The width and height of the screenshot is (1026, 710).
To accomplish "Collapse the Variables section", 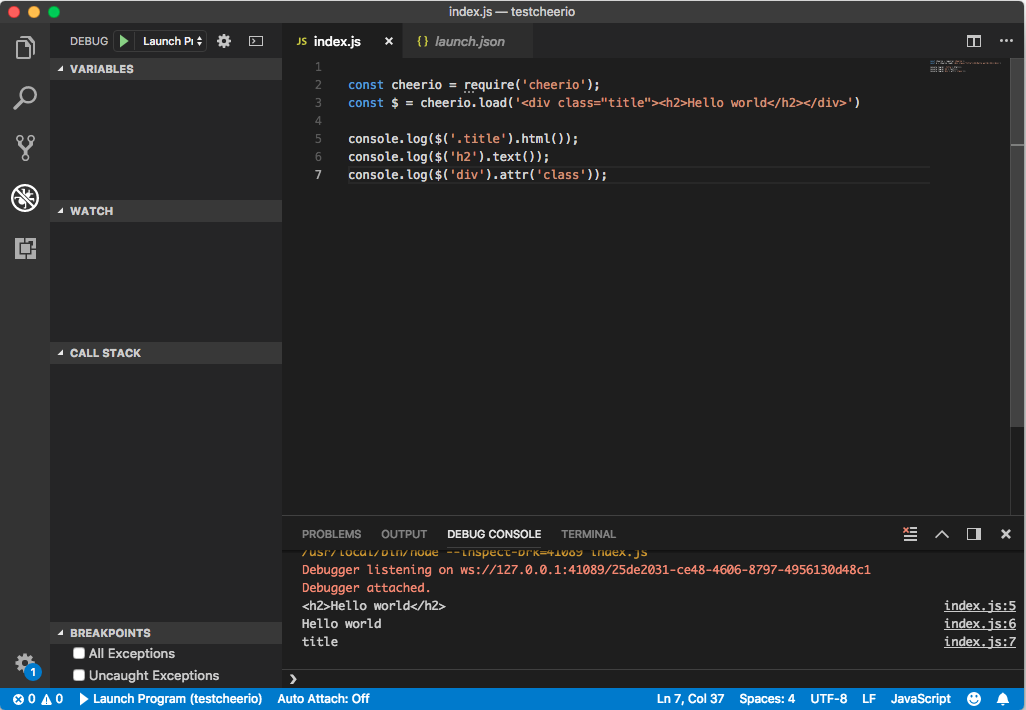I will [x=166, y=69].
